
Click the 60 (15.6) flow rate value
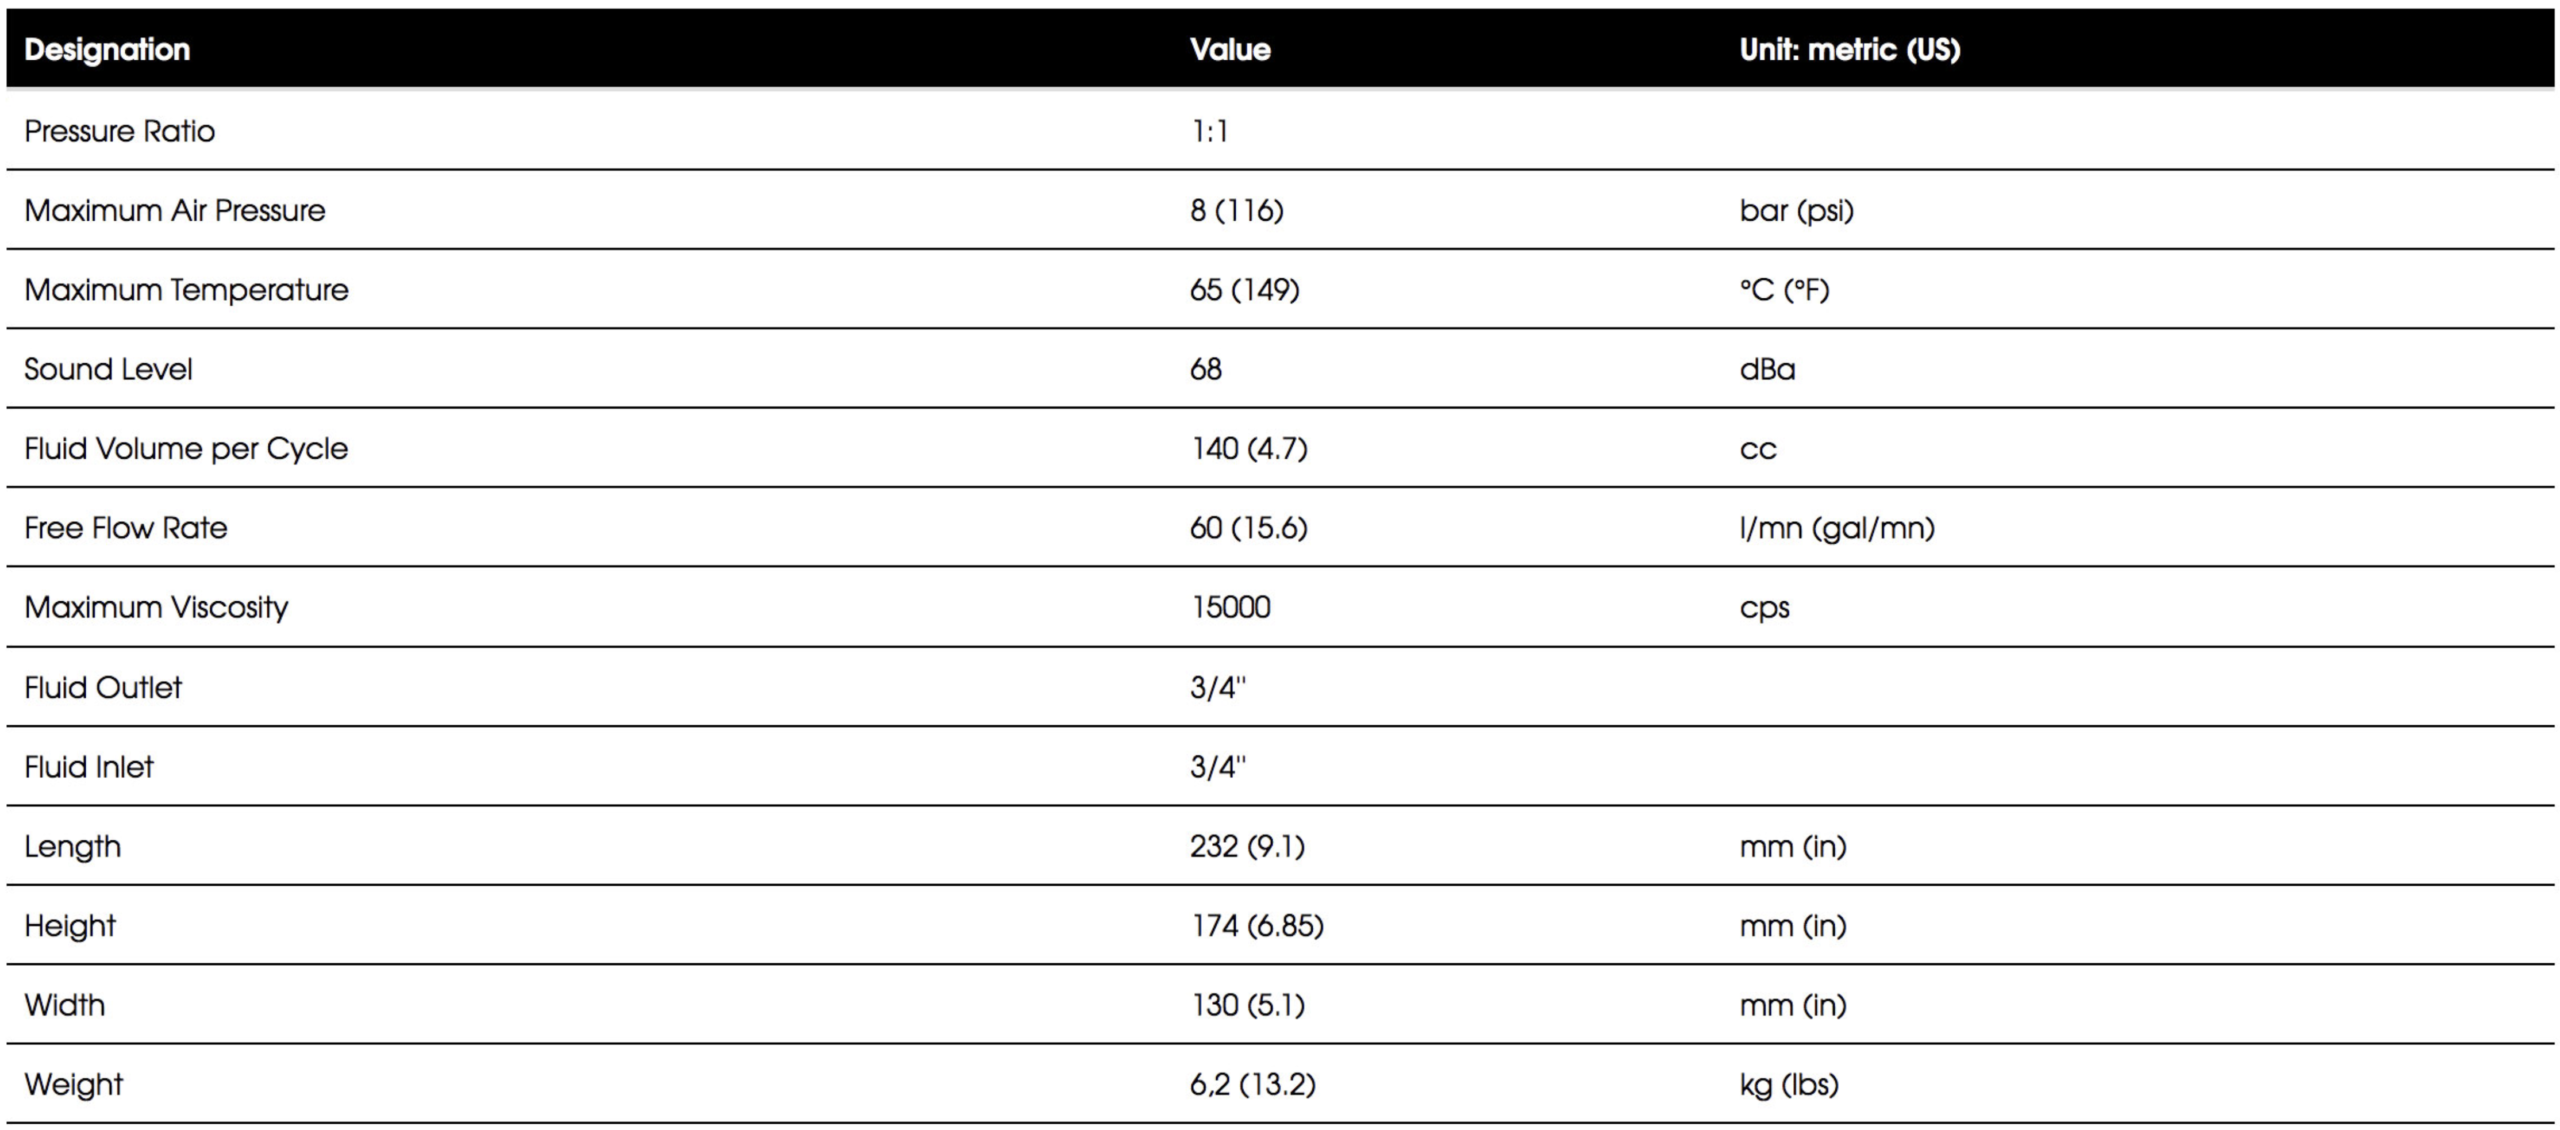(1249, 528)
